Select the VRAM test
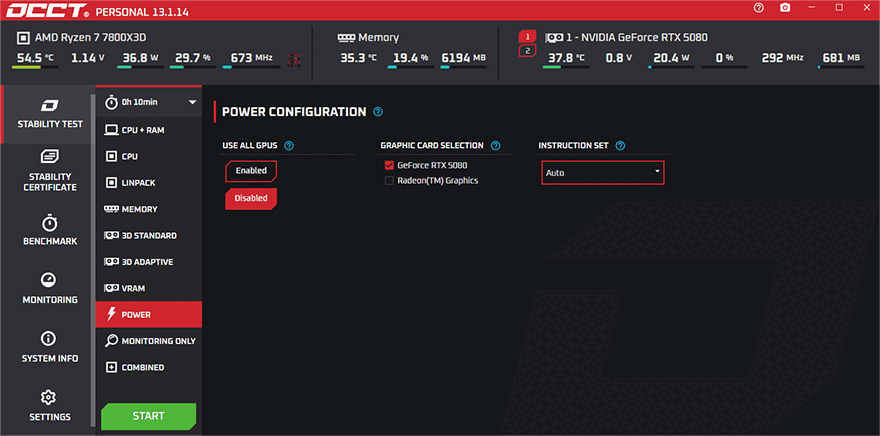Screen dimensions: 880x436 (149, 288)
